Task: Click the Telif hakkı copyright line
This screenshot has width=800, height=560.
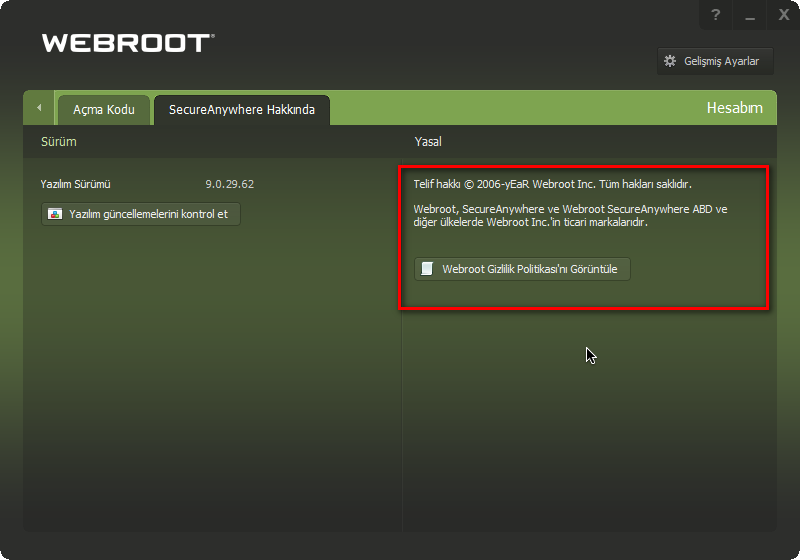Action: [553, 184]
